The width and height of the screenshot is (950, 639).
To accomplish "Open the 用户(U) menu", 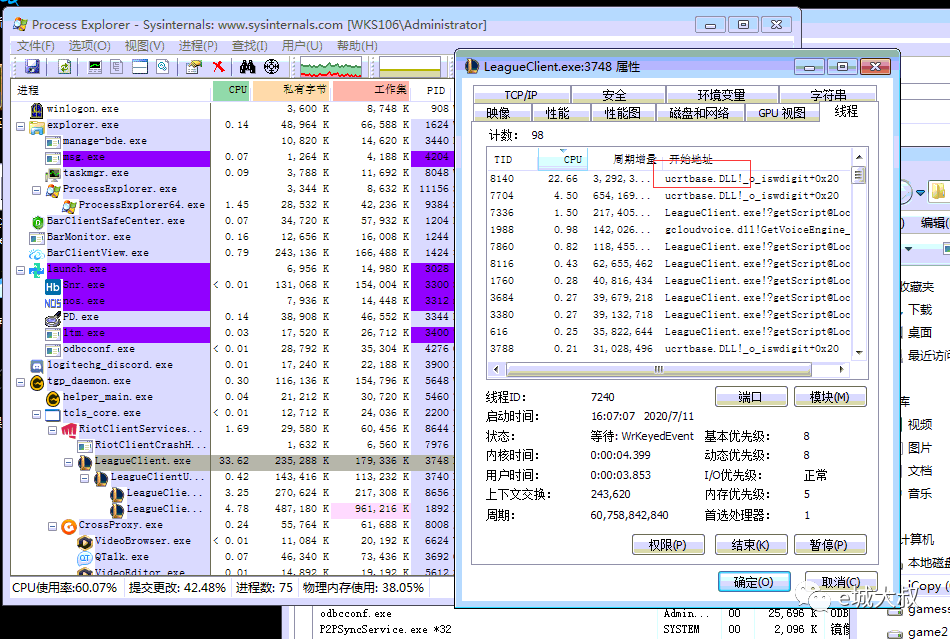I will [x=302, y=45].
